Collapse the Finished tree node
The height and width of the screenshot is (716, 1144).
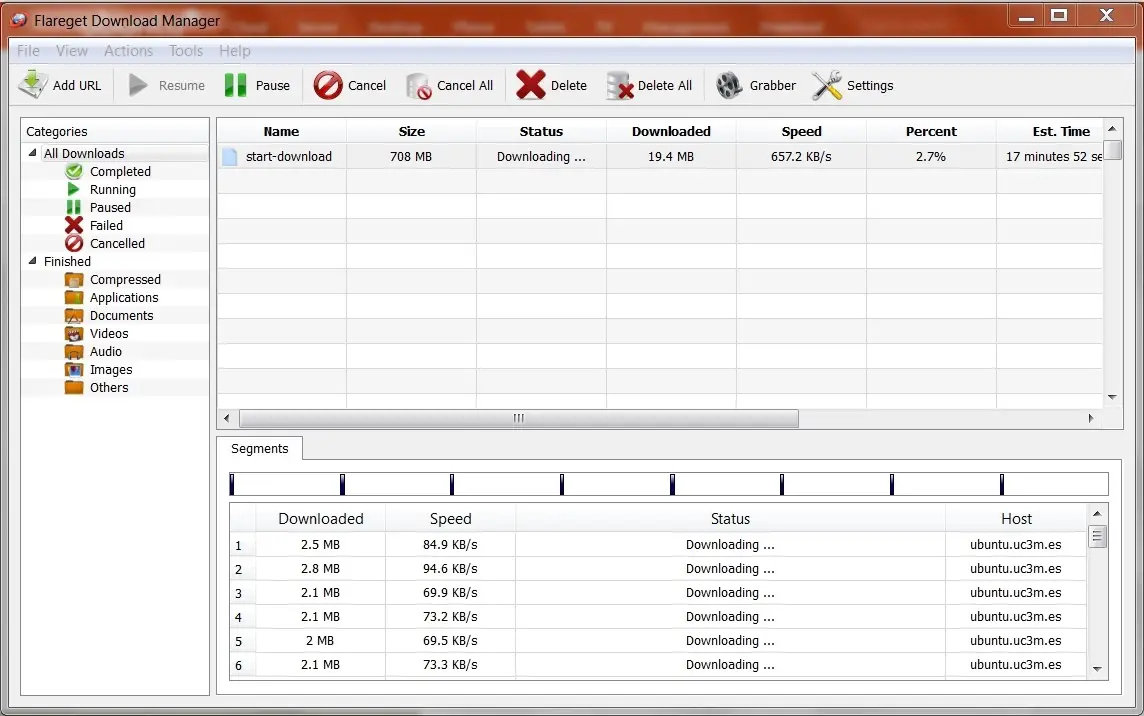point(32,261)
